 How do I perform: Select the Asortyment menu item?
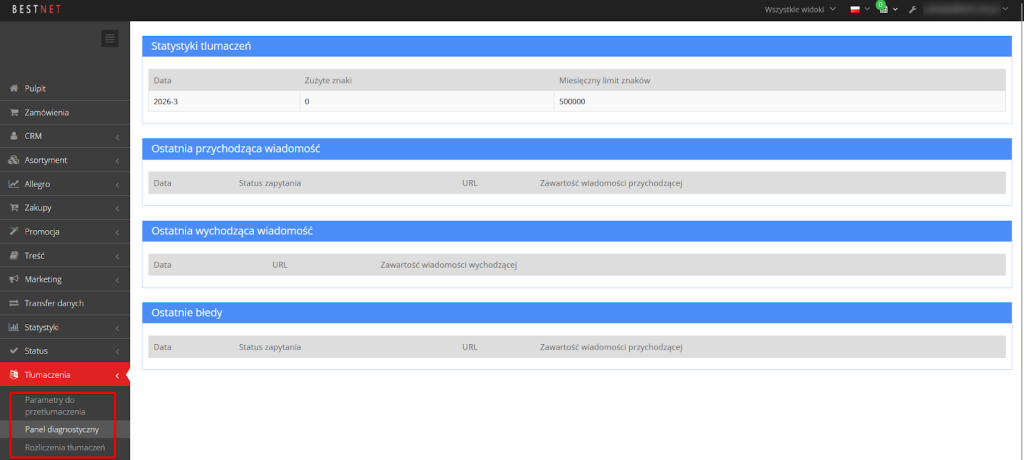65,160
